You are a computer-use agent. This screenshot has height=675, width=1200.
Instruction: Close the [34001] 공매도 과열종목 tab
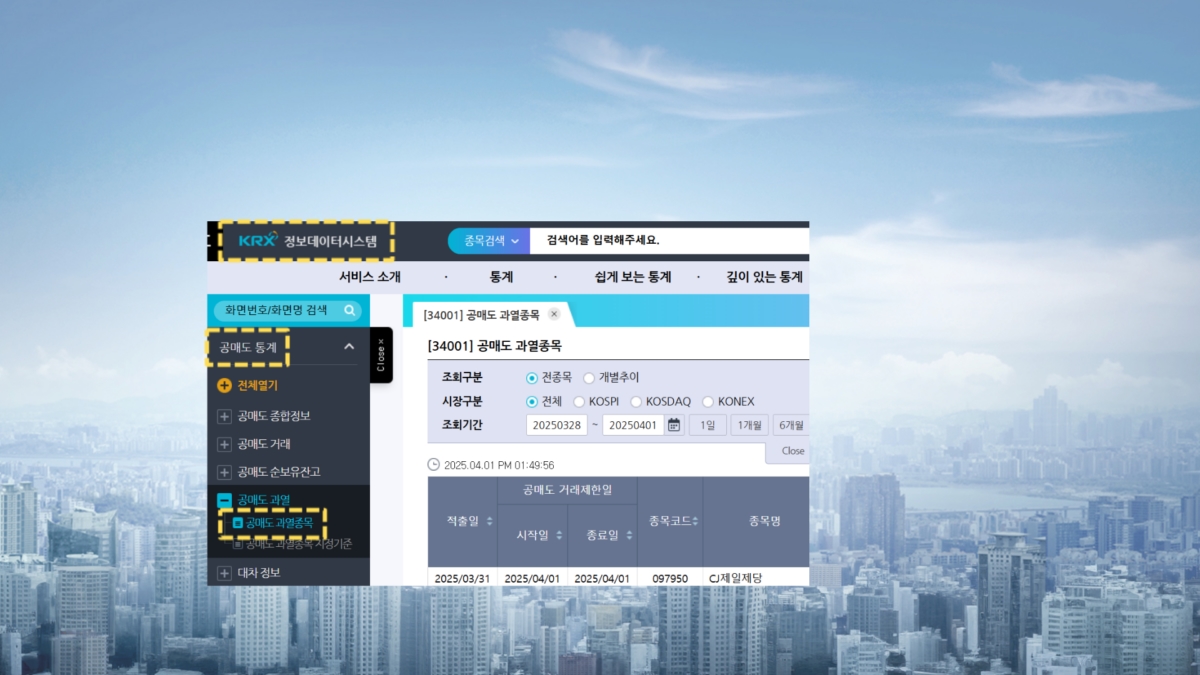point(554,314)
